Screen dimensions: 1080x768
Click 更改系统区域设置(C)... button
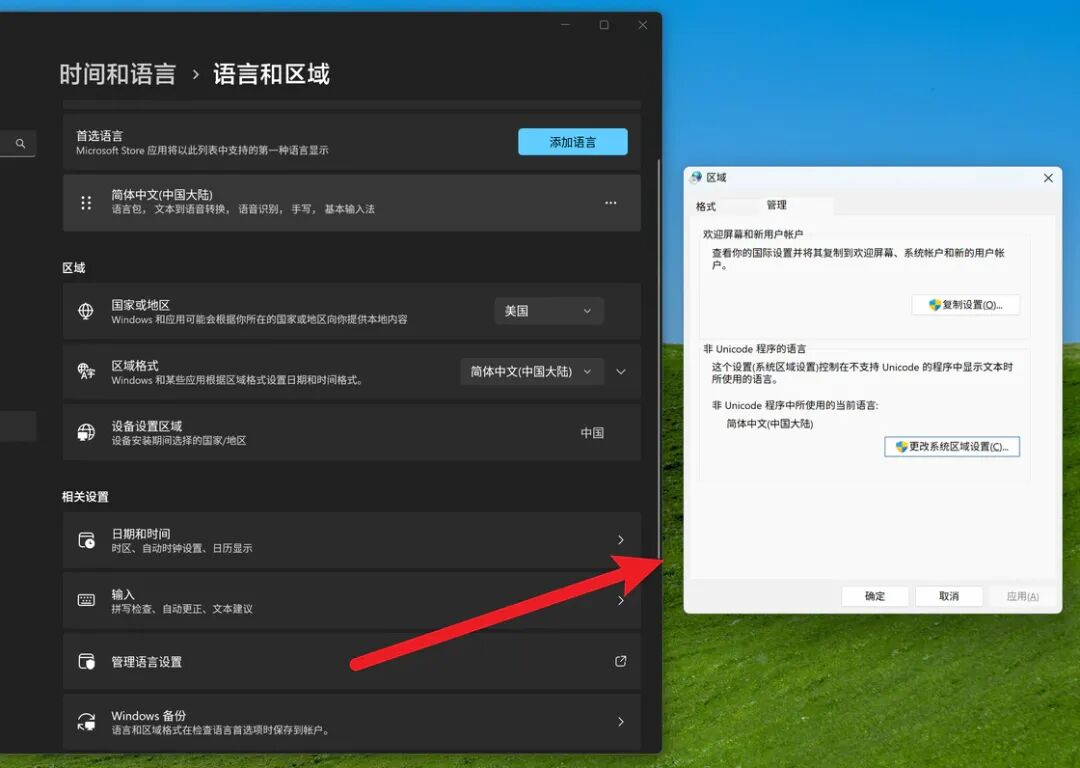tap(952, 446)
